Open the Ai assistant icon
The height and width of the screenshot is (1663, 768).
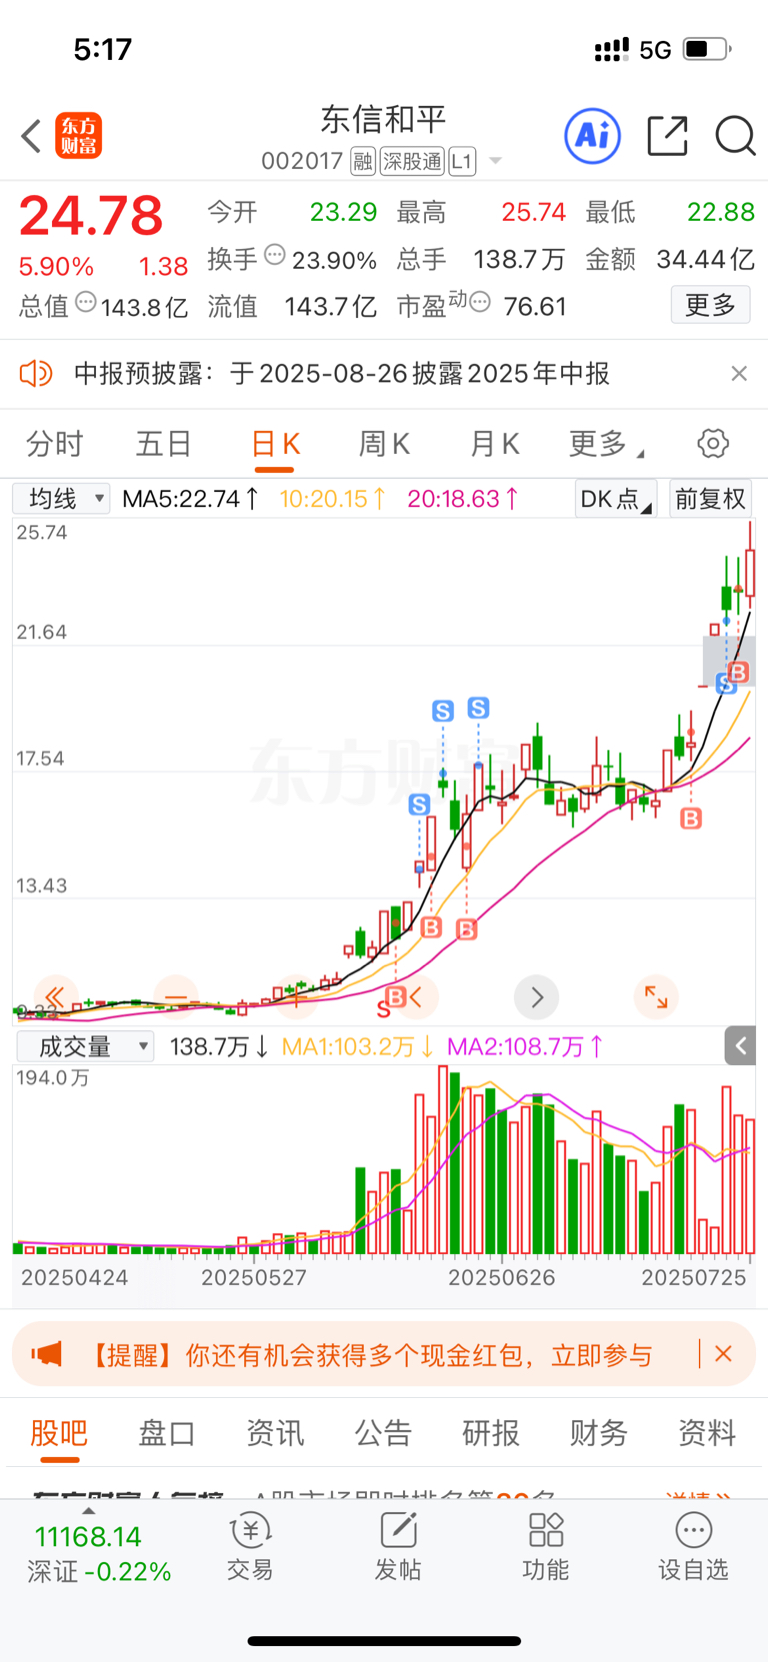pyautogui.click(x=593, y=136)
